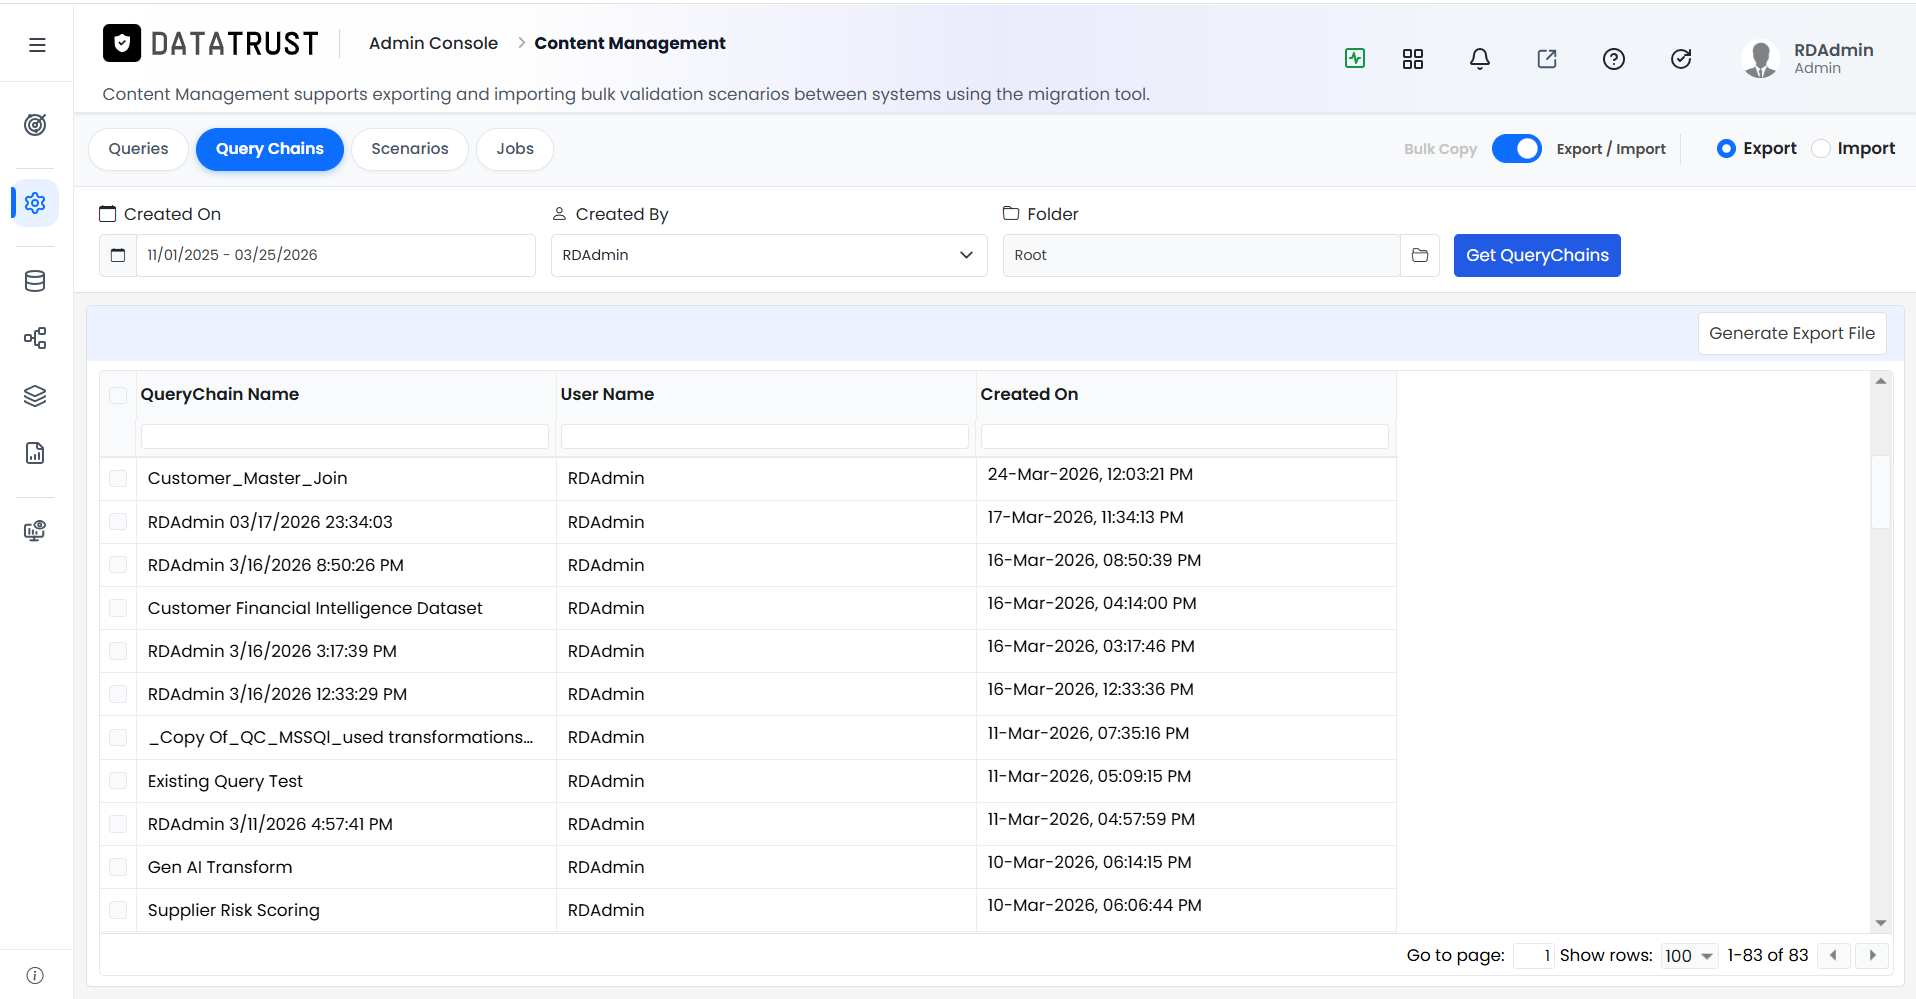Image resolution: width=1916 pixels, height=999 pixels.
Task: Open the Show rows 100 dropdown
Action: click(1689, 956)
